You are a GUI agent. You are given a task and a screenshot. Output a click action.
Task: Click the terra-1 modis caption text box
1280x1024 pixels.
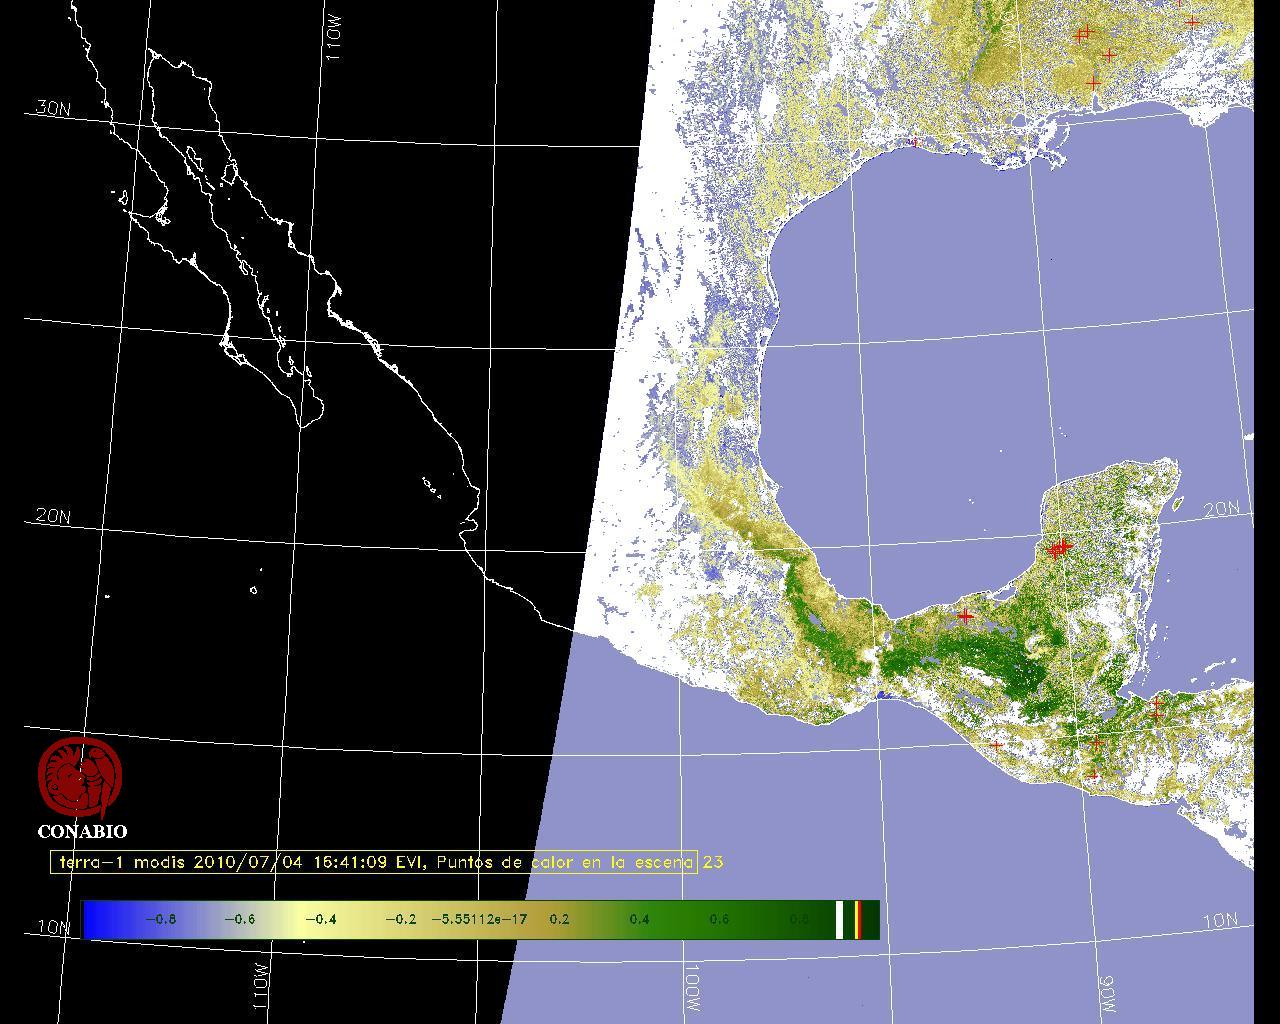point(373,862)
